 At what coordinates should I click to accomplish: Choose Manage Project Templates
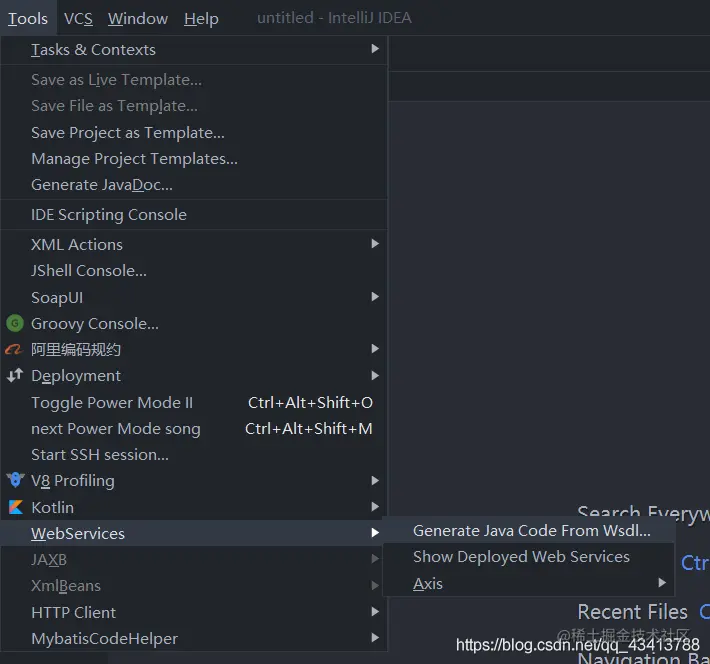tap(194, 159)
